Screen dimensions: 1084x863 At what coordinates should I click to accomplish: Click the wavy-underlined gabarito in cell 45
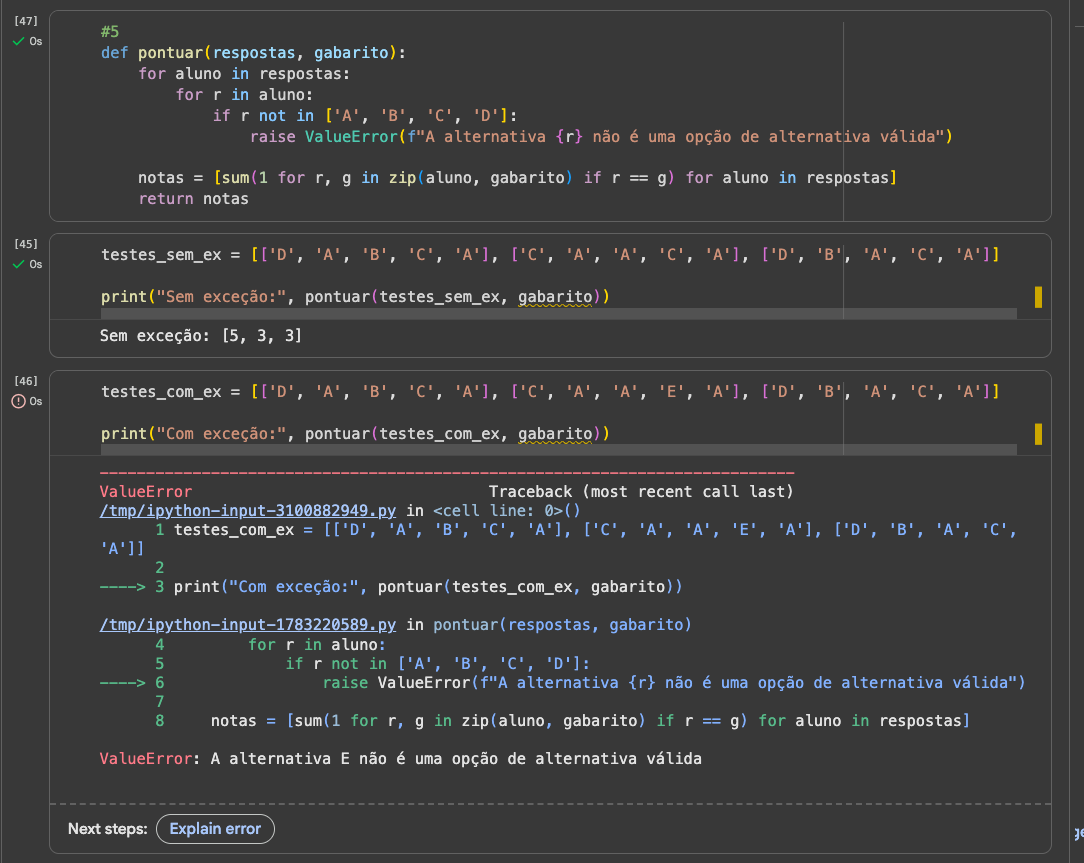[x=555, y=297]
